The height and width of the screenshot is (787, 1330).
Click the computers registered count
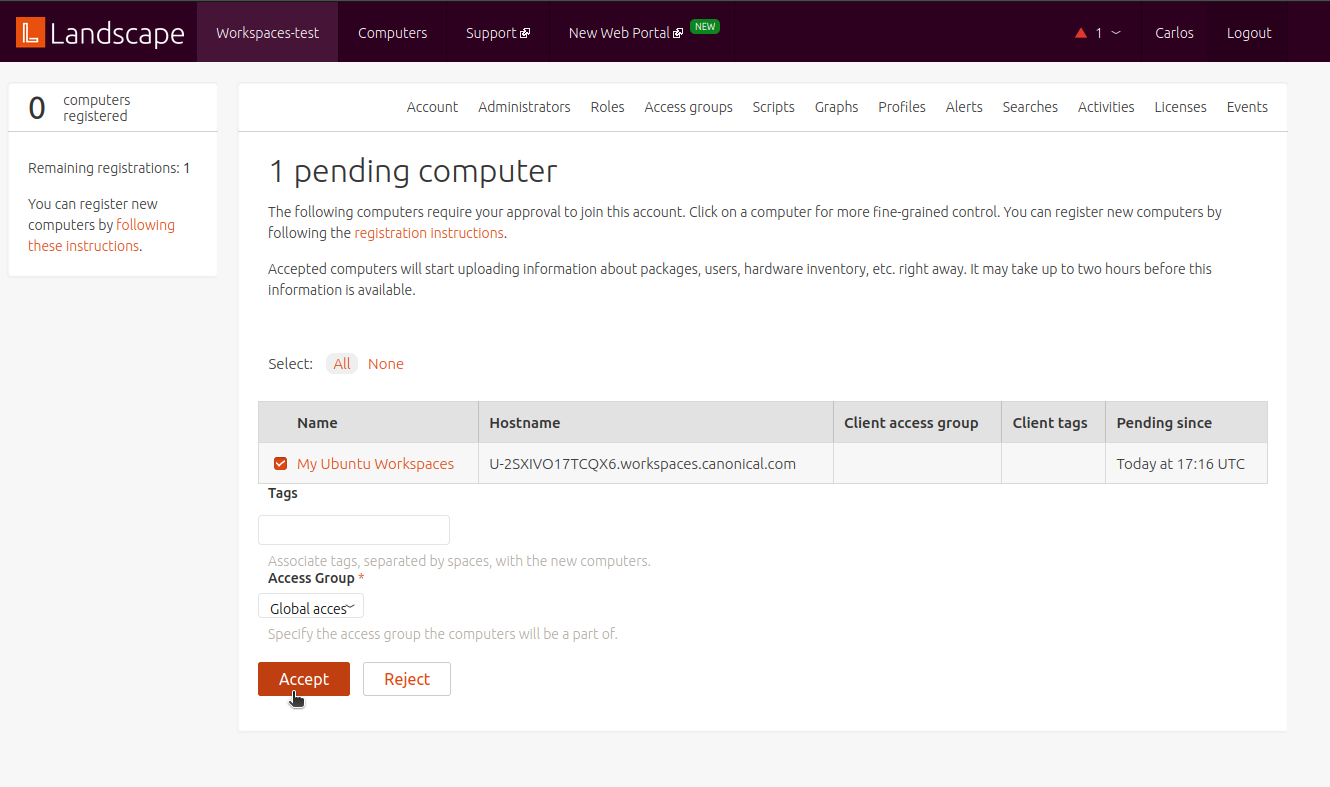point(37,108)
